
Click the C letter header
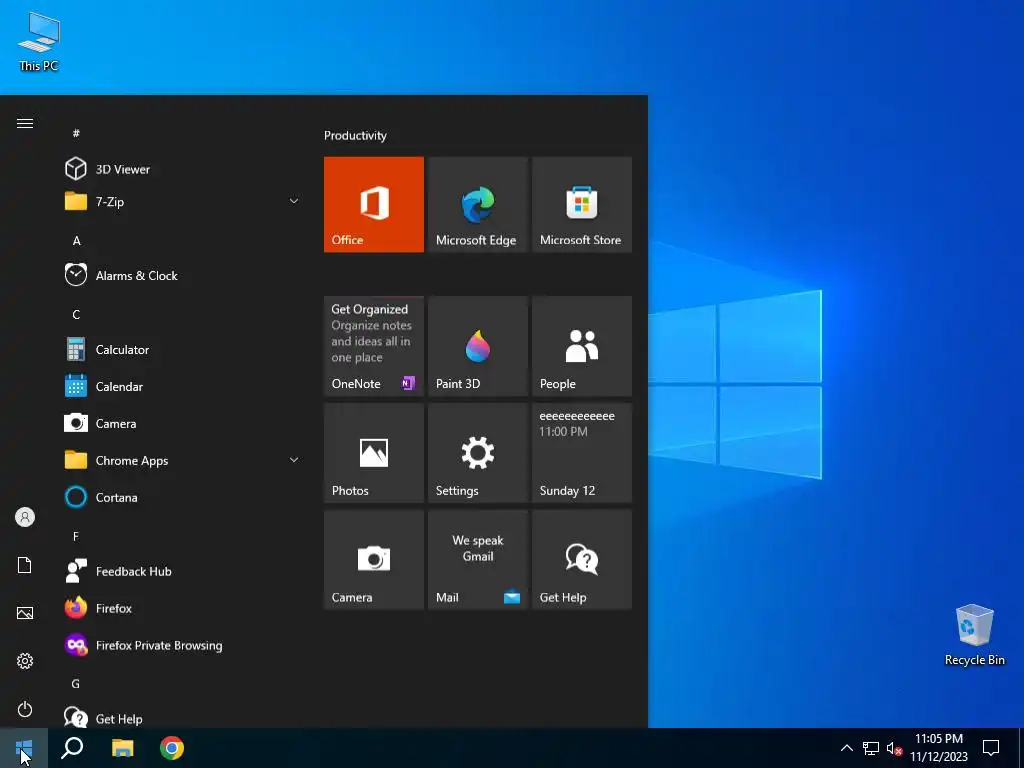(76, 315)
